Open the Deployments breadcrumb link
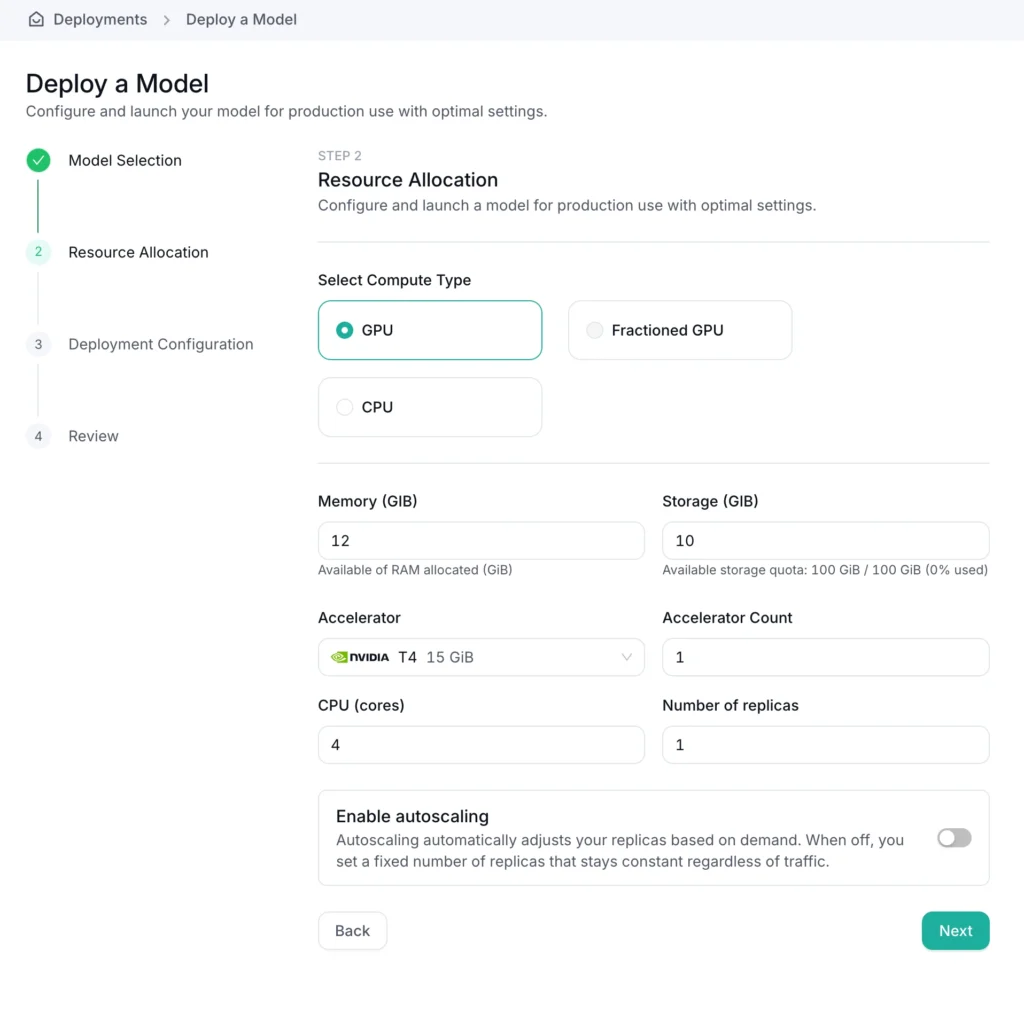Image resolution: width=1024 pixels, height=1013 pixels. click(100, 20)
